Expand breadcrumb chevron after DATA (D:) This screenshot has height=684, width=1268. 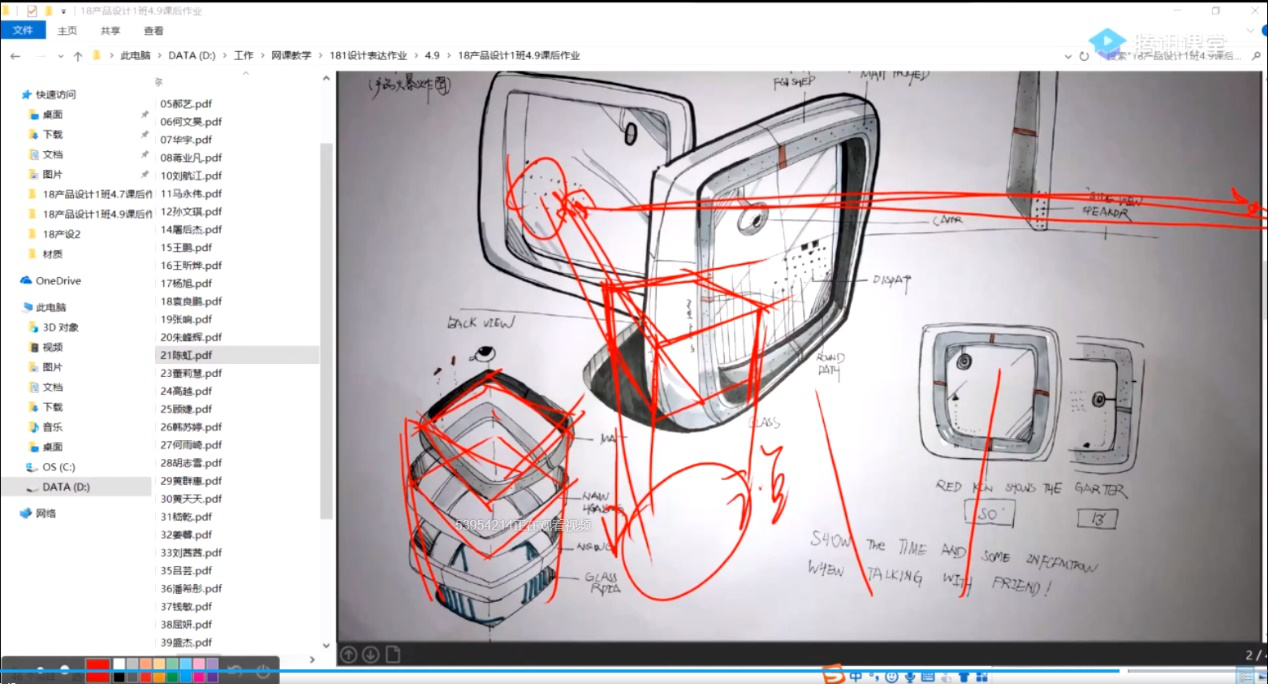224,56
